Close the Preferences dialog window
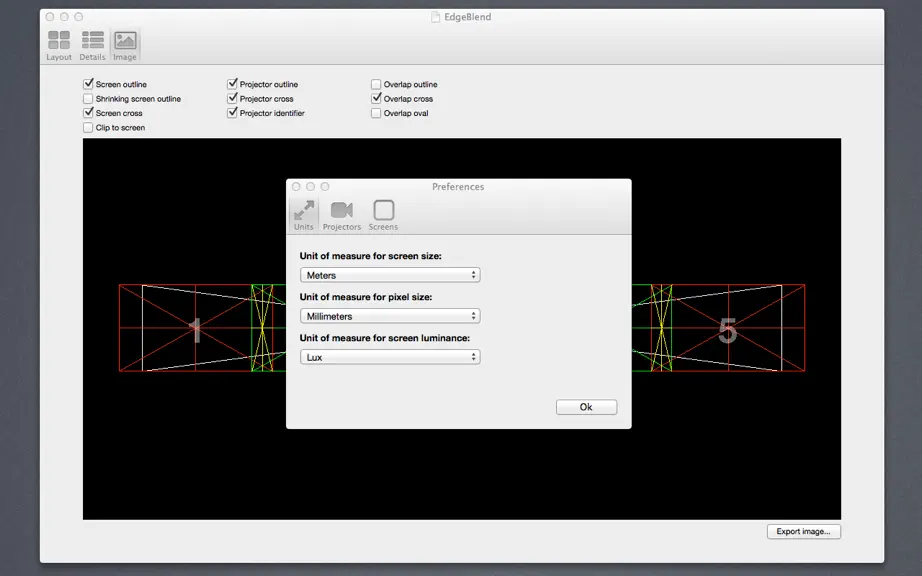 click(x=296, y=186)
